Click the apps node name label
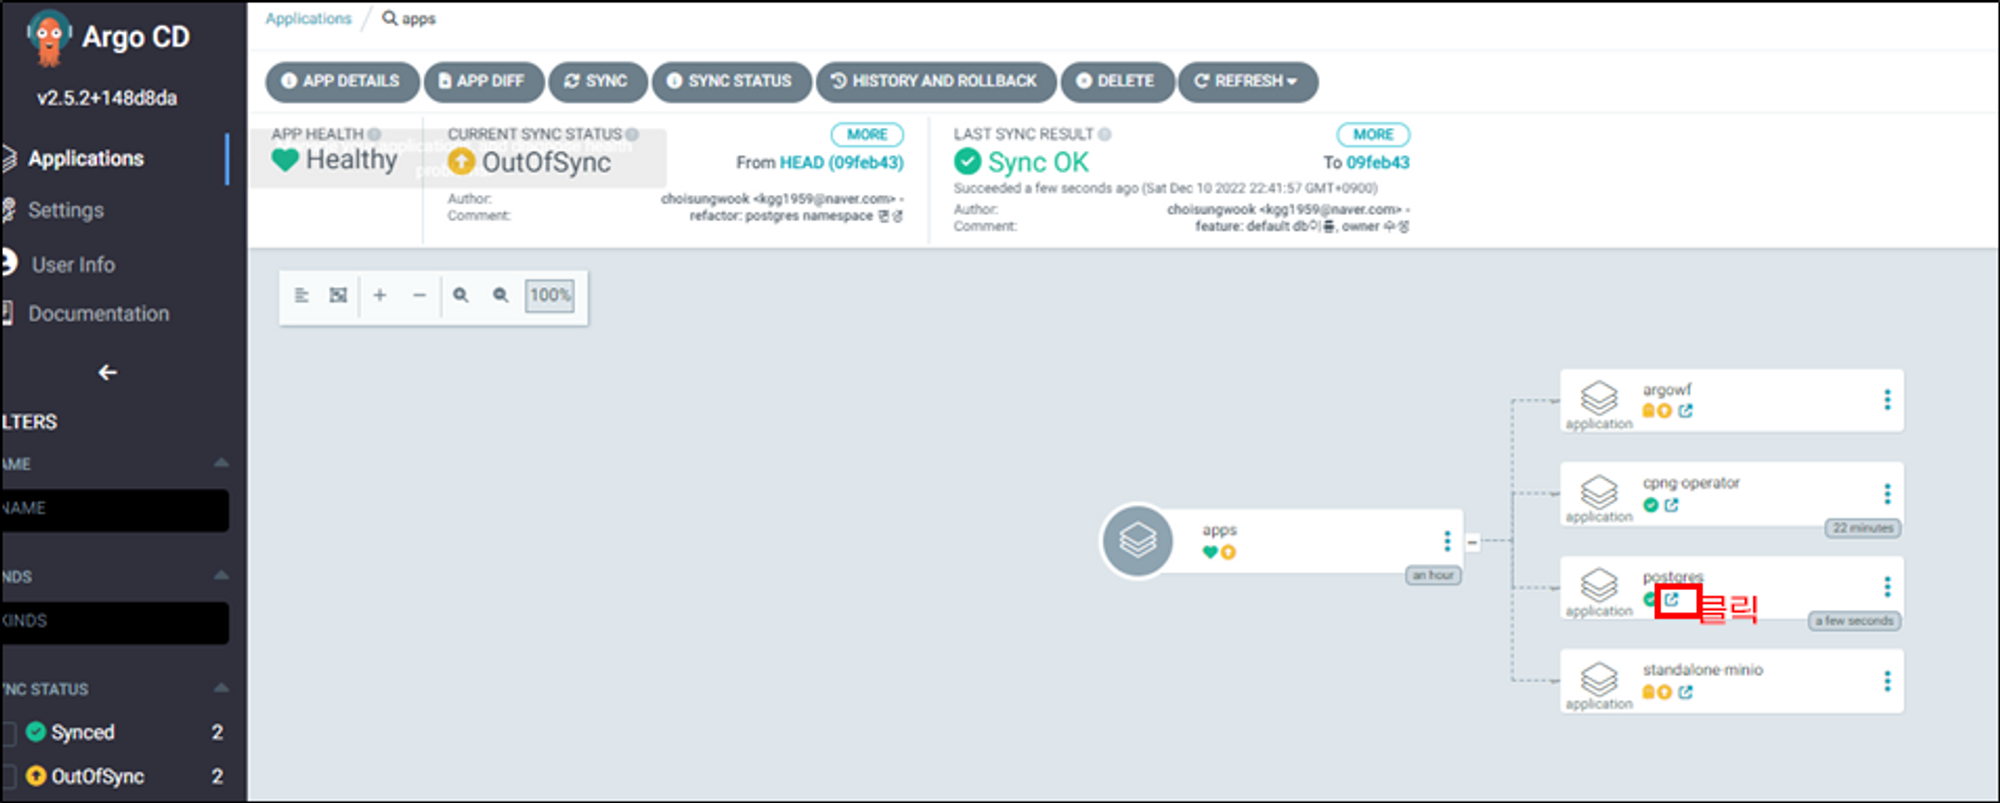 (1219, 530)
